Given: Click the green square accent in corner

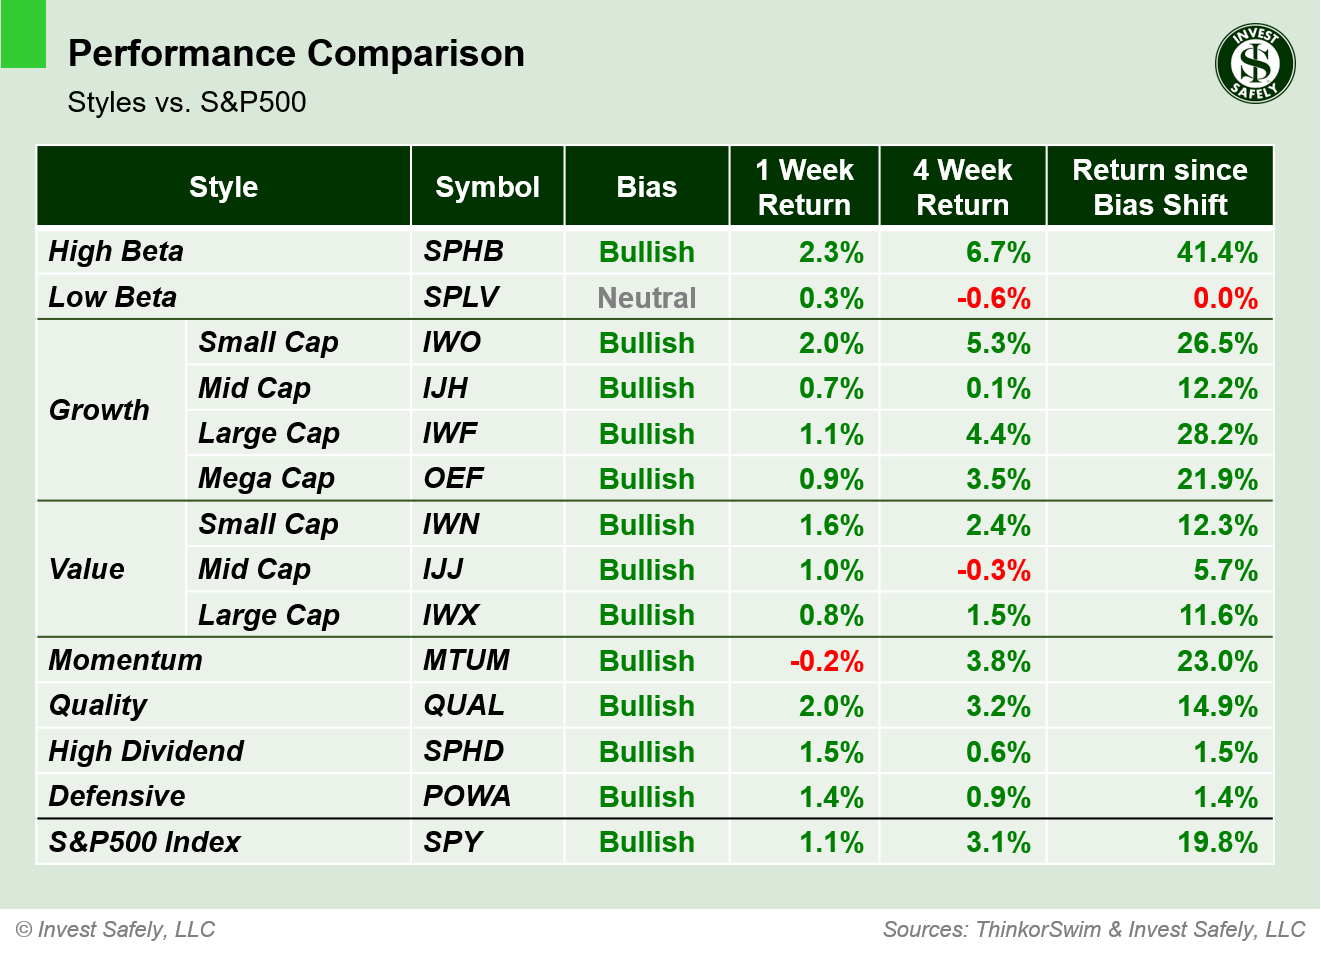Looking at the screenshot, I should 23,34.
